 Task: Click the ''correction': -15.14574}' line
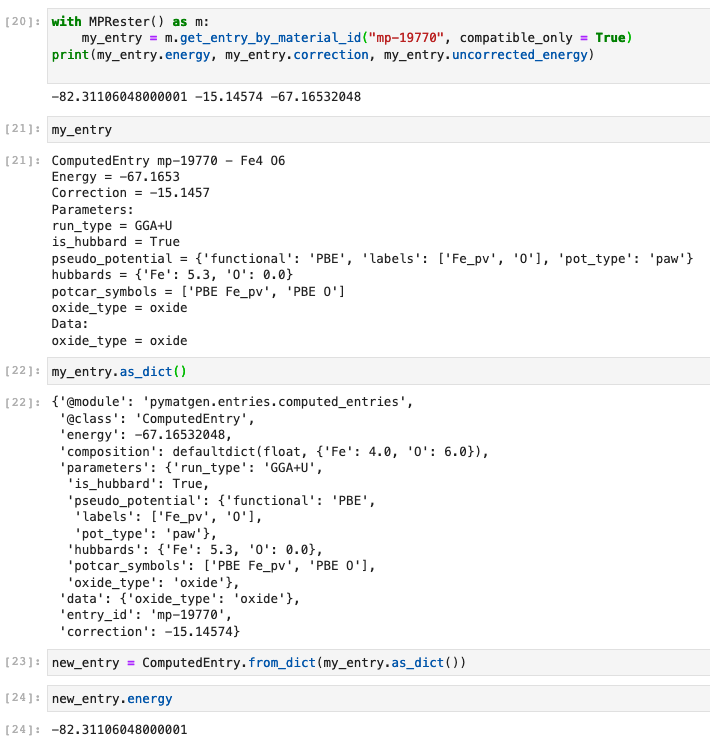(149, 632)
